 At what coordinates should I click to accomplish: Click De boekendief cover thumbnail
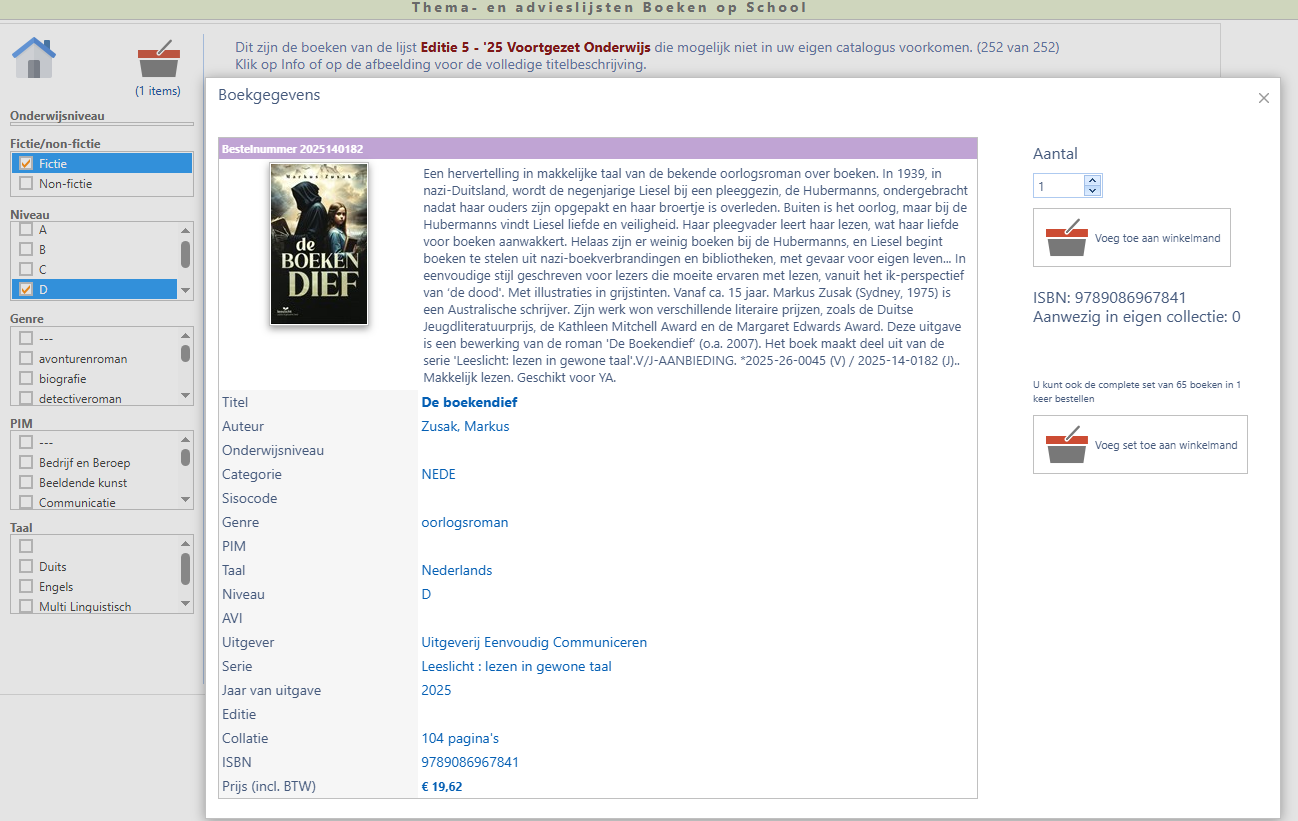pyautogui.click(x=319, y=244)
